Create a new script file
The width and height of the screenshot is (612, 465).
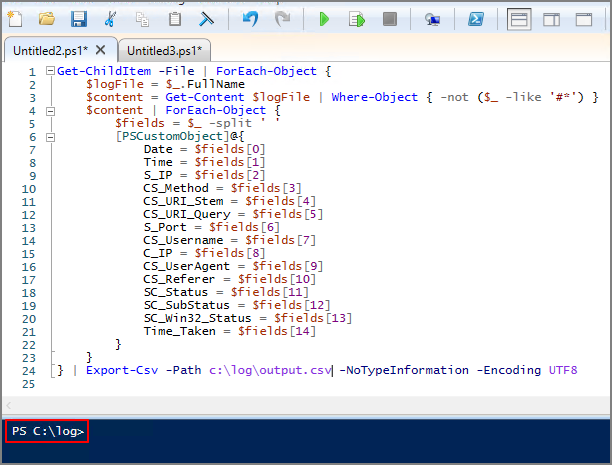click(x=15, y=19)
